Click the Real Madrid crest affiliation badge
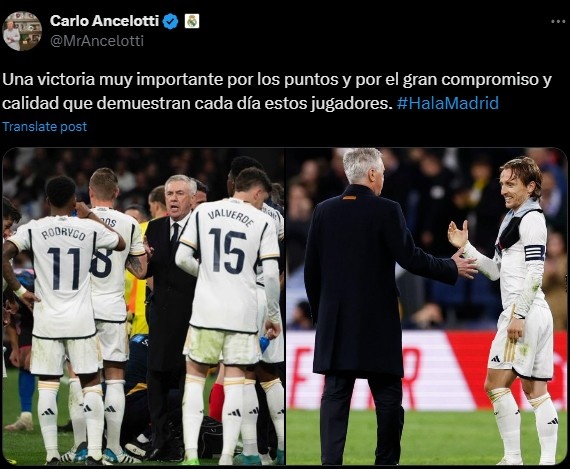This screenshot has height=469, width=570. click(192, 21)
